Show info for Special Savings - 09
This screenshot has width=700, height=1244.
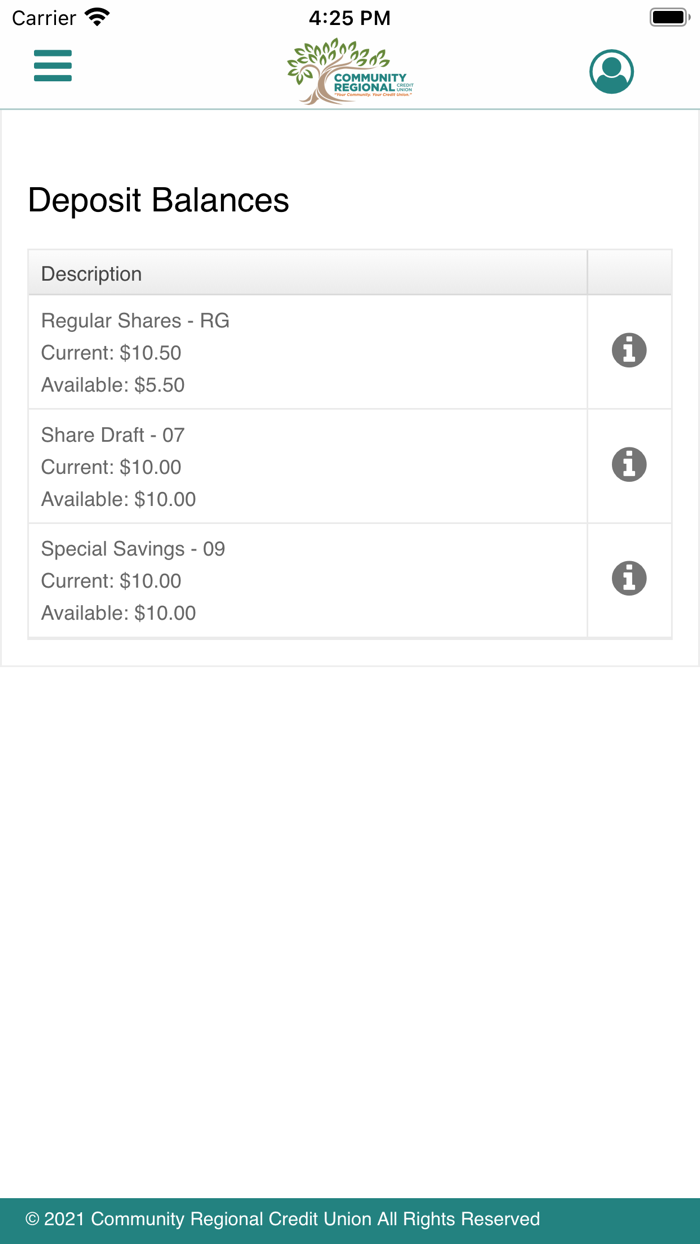click(629, 579)
